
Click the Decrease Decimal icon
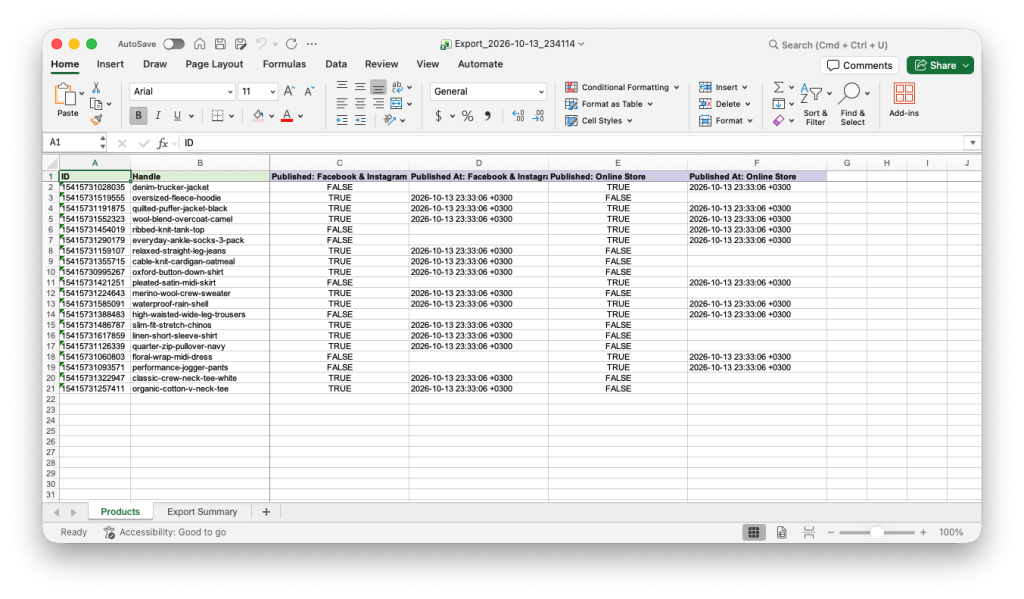point(538,116)
